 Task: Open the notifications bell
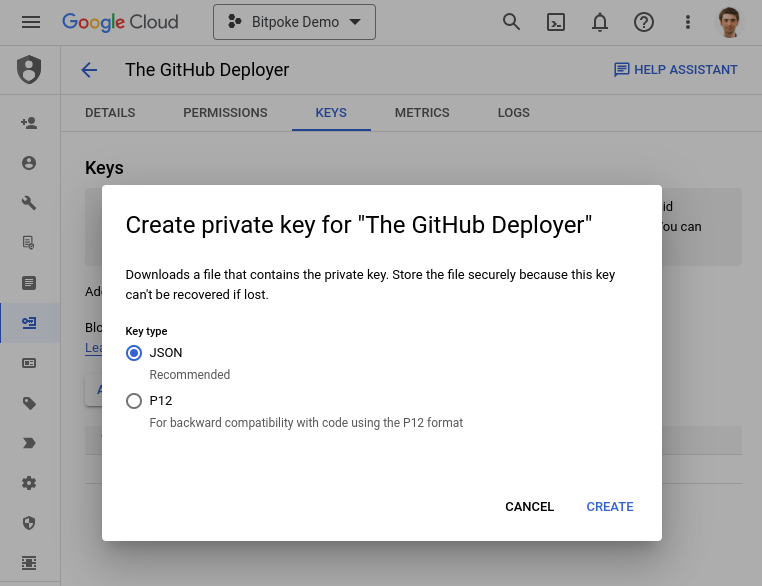click(x=600, y=22)
